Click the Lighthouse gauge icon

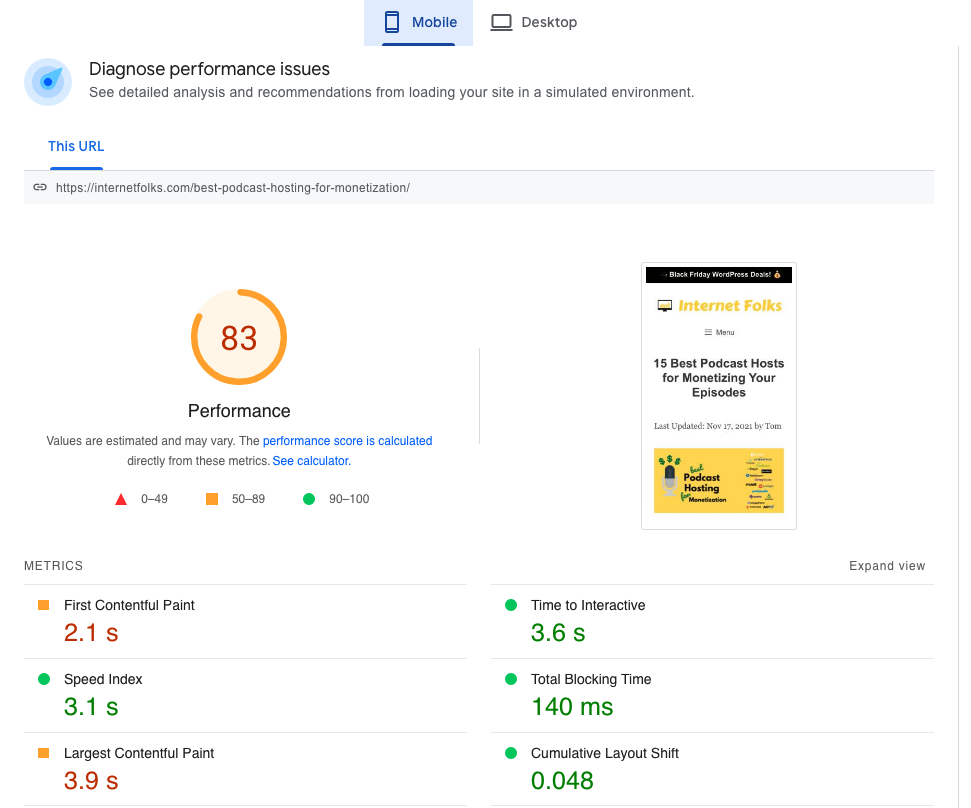point(48,82)
